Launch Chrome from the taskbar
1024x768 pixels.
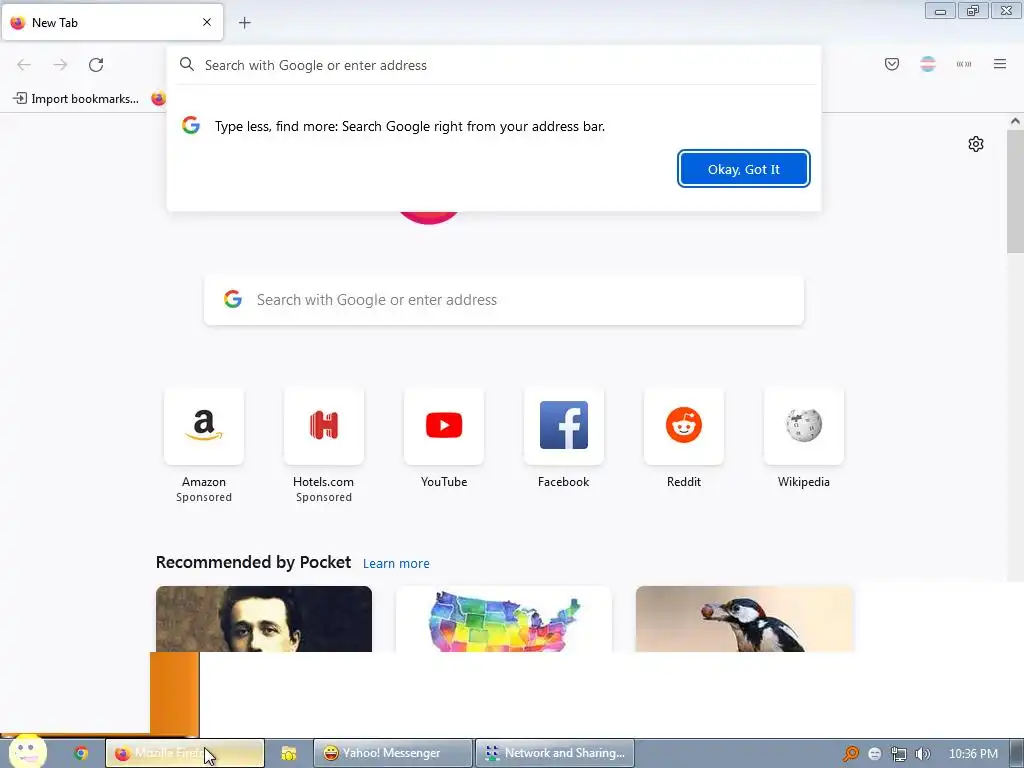tap(81, 753)
